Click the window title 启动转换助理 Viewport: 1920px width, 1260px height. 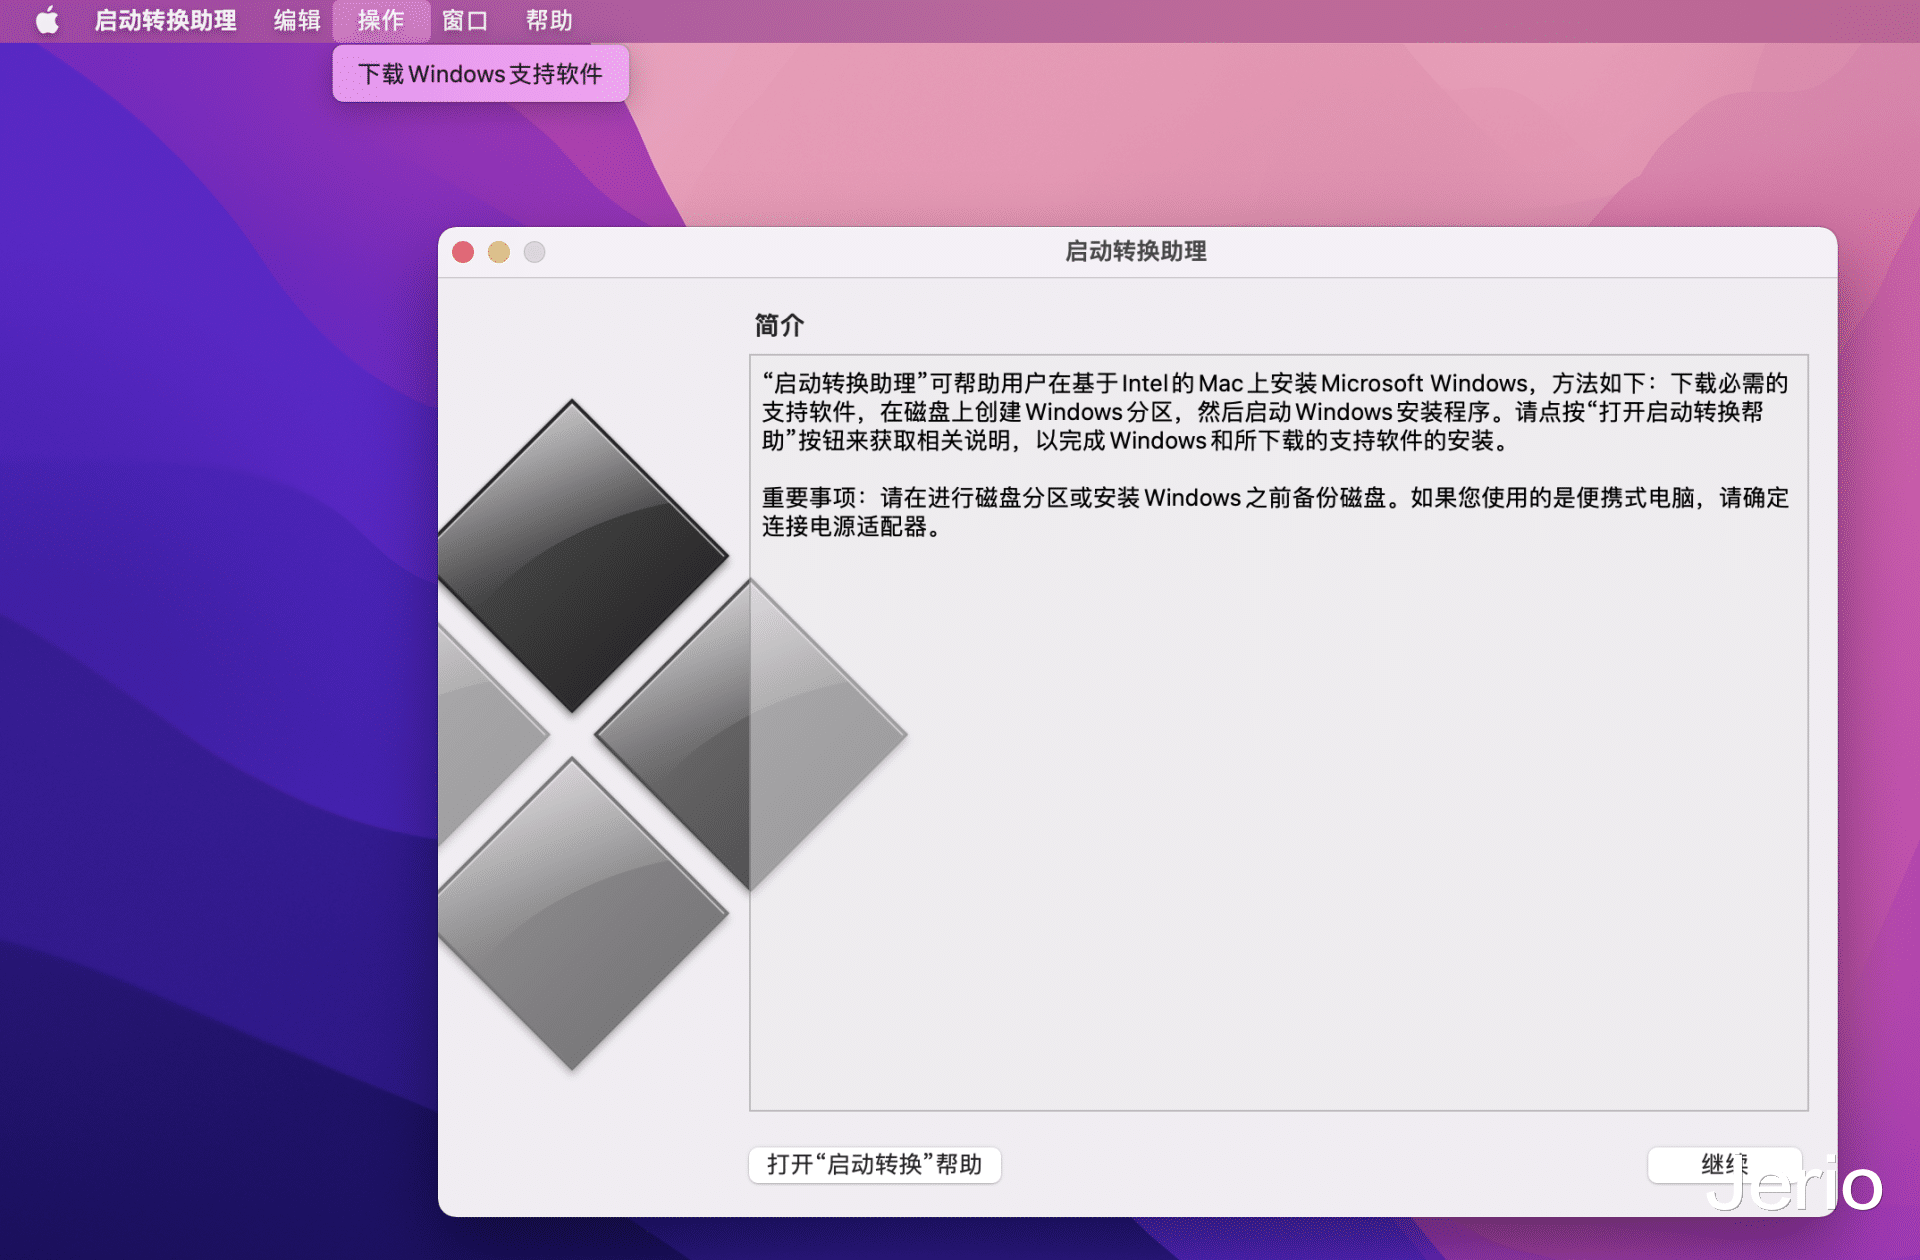(1135, 252)
